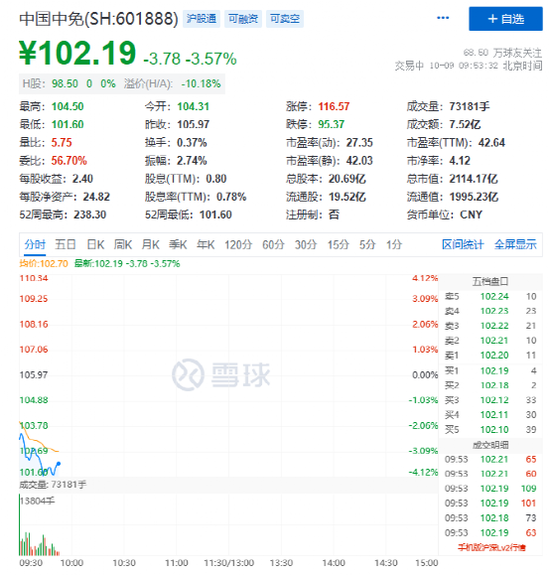Switch to the 日K chart tab
Viewport: 550px width, 576px height.
point(95,244)
